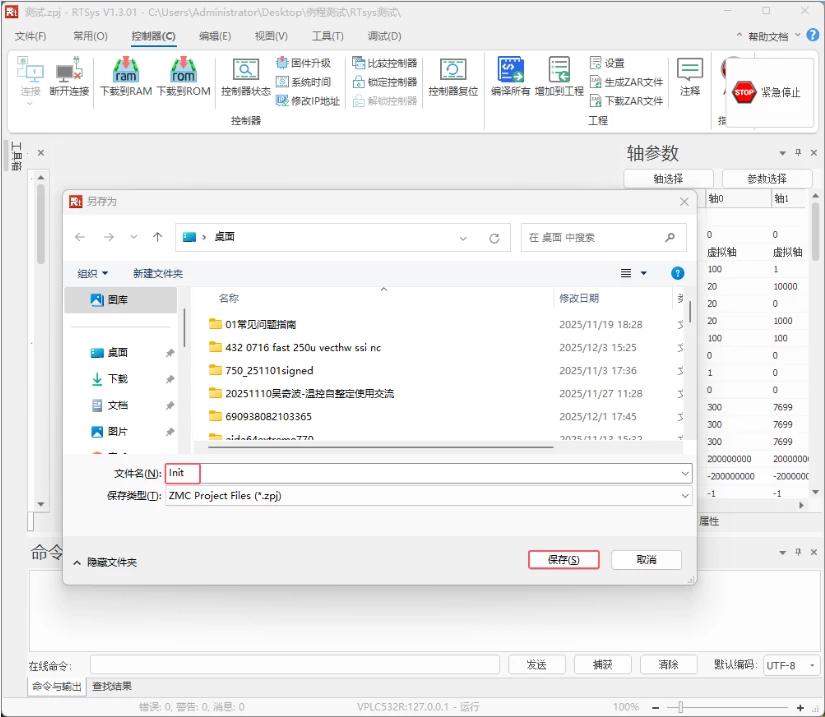Click the 轴选择 button

tap(668, 179)
